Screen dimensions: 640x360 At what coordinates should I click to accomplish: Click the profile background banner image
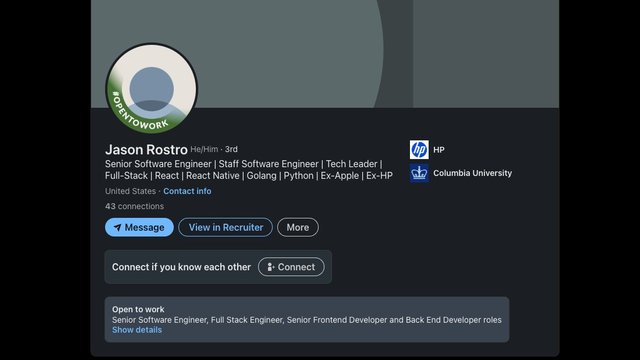(x=324, y=54)
